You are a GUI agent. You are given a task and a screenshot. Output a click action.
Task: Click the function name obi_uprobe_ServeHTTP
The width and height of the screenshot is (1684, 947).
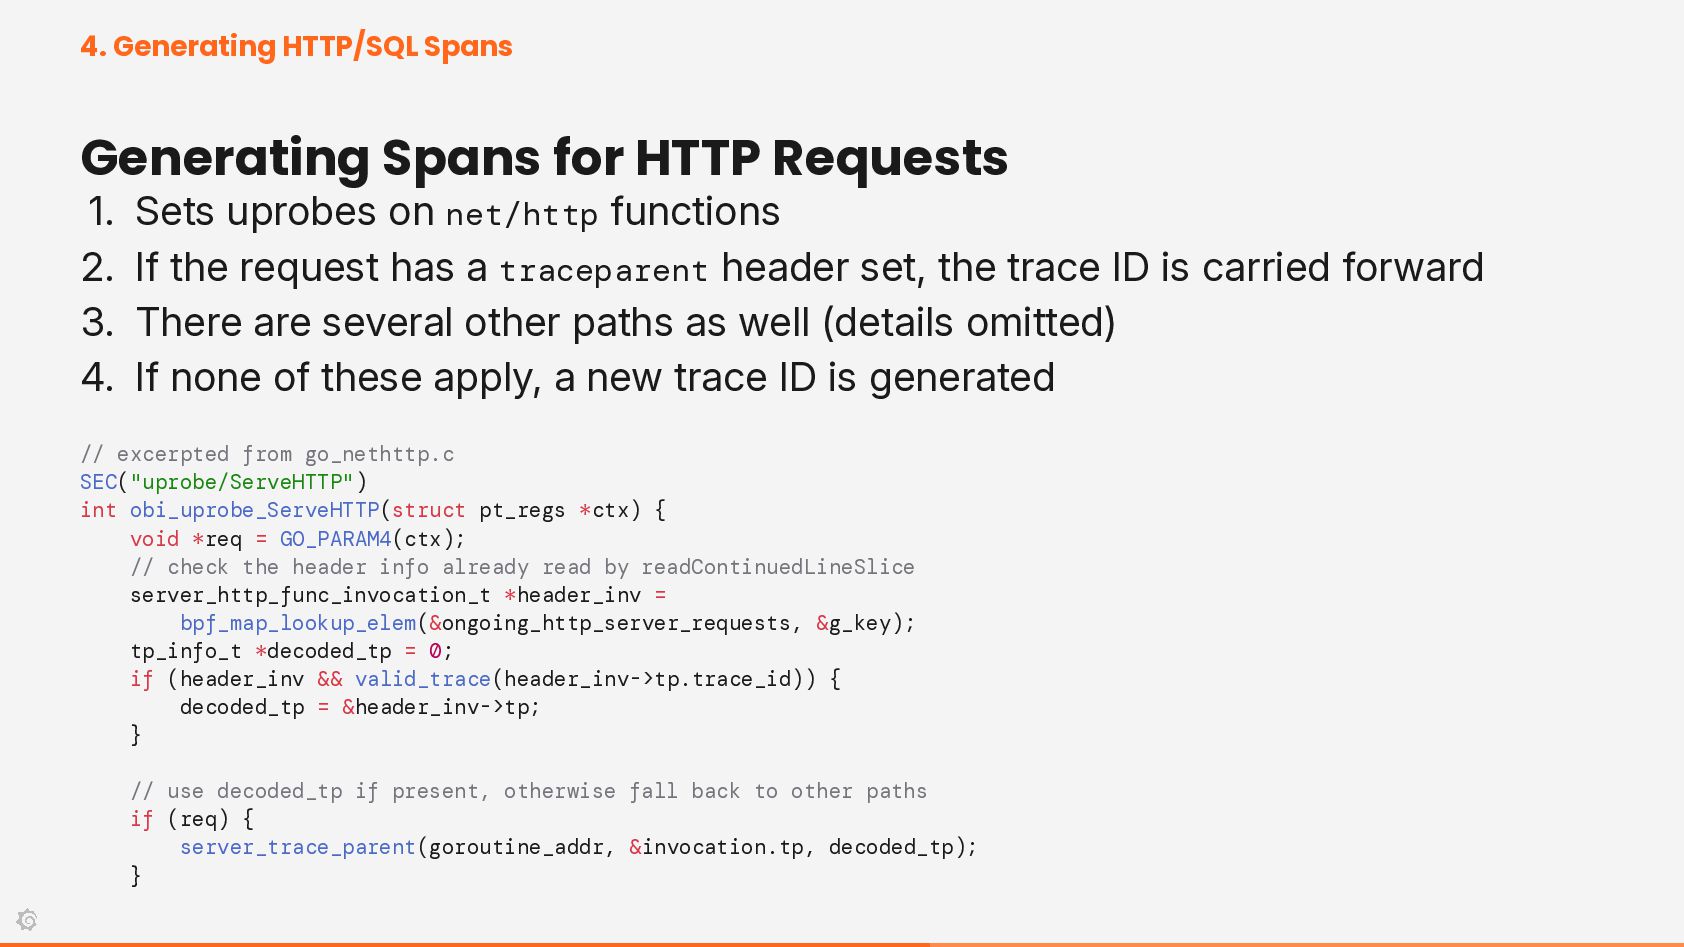[x=254, y=510]
